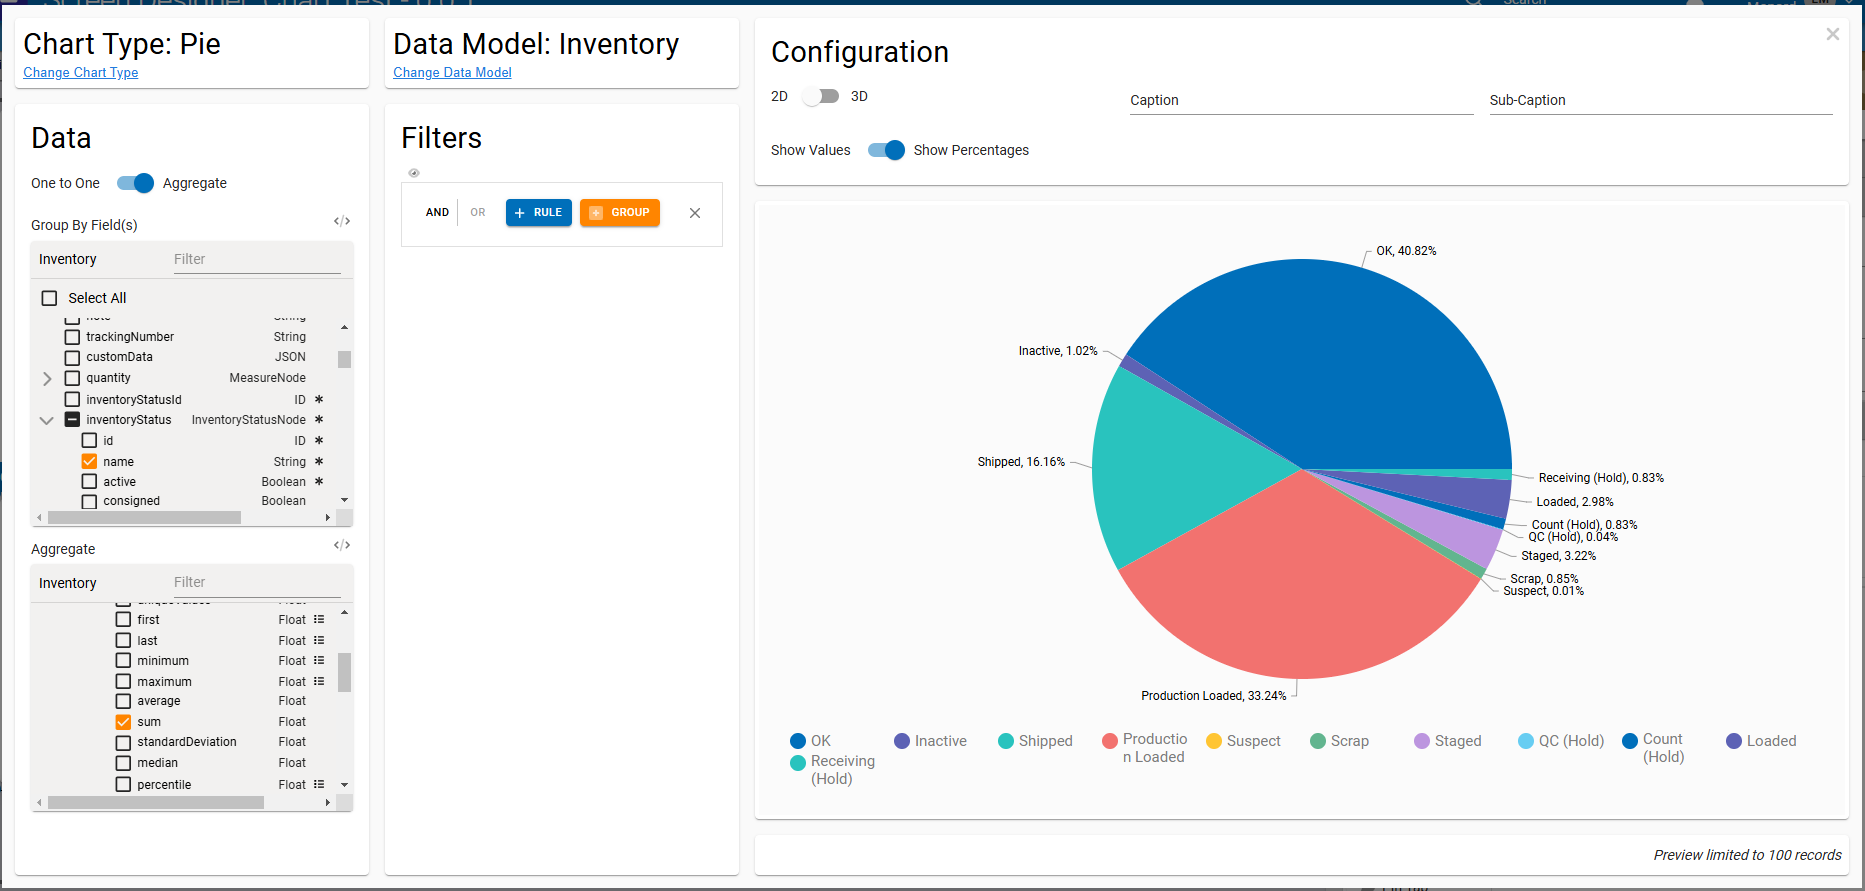The image size is (1865, 891).
Task: Uncheck the sum aggregate checkbox
Action: [123, 722]
